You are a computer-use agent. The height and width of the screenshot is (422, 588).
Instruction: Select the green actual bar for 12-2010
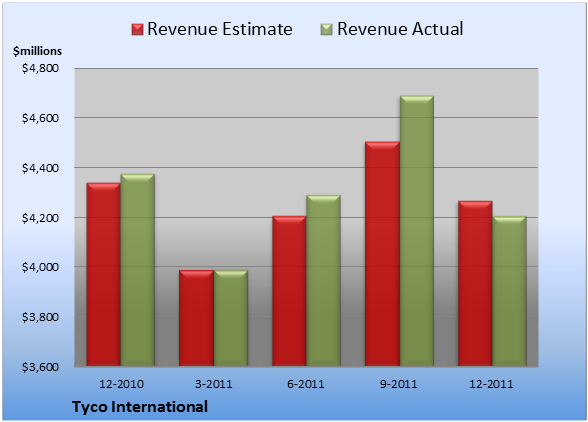(137, 270)
